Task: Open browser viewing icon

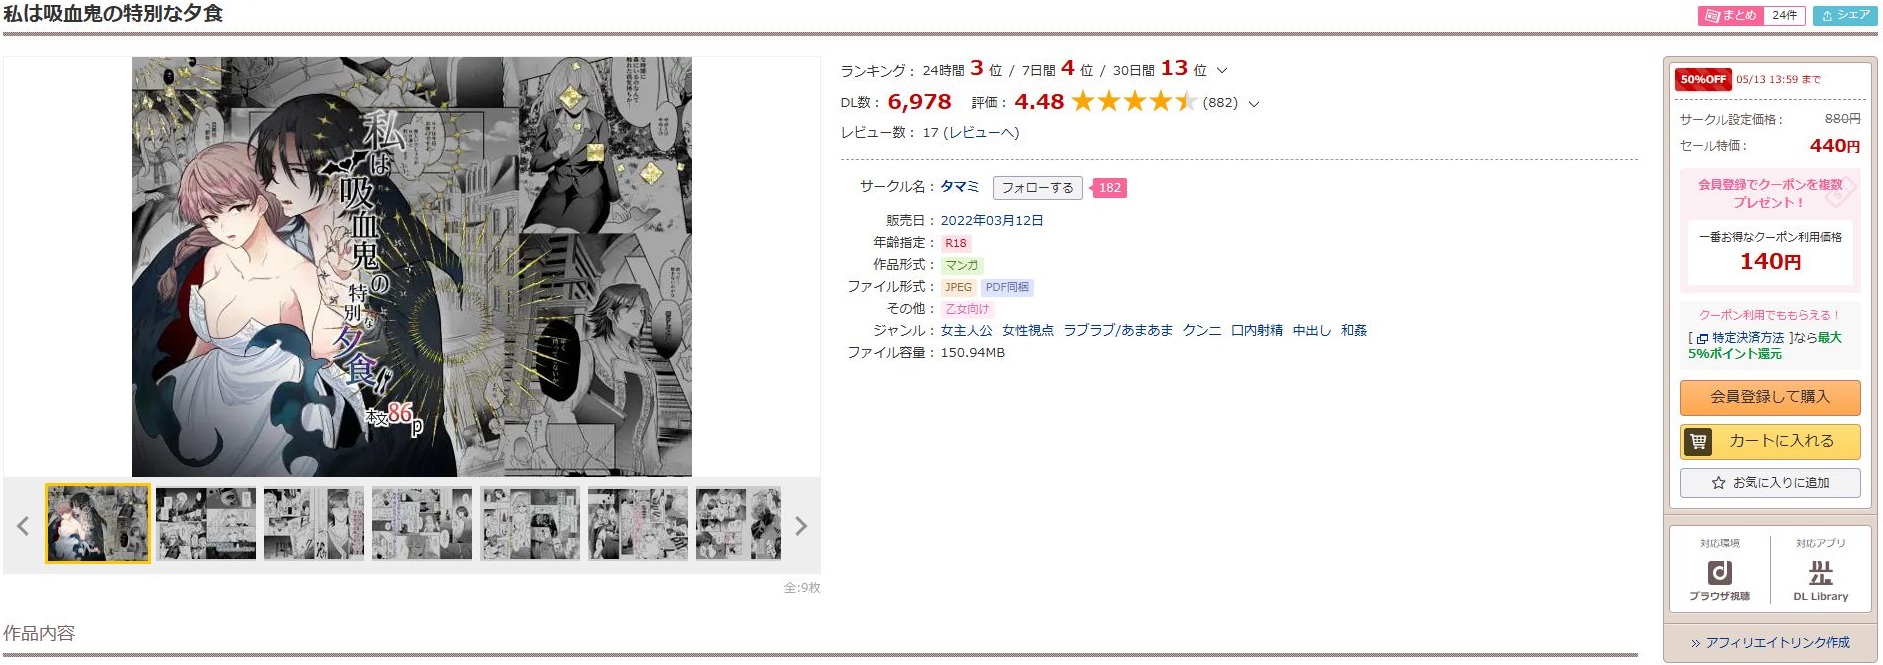Action: pos(1719,573)
